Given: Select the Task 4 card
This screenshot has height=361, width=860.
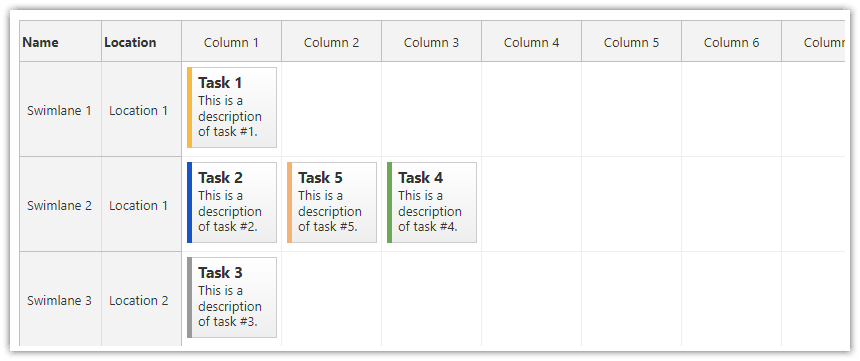Looking at the screenshot, I should point(432,202).
